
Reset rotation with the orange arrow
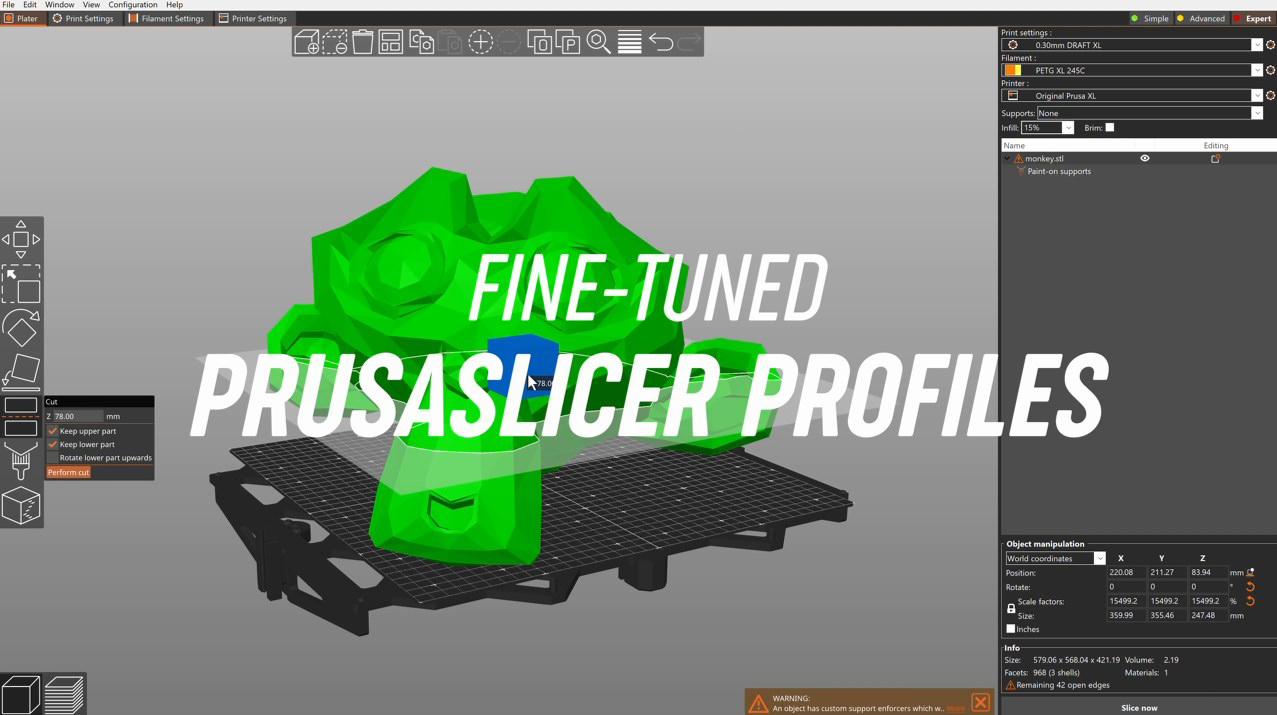pos(1250,587)
